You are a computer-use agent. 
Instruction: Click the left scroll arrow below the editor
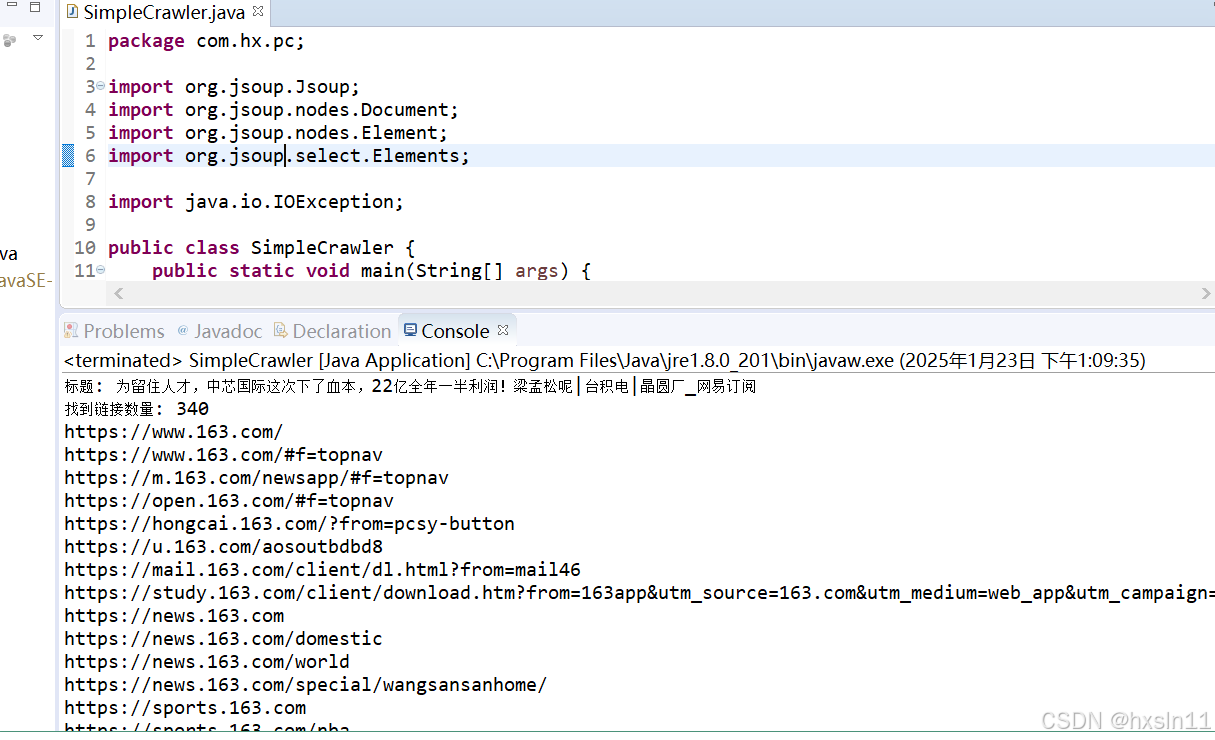pos(118,293)
